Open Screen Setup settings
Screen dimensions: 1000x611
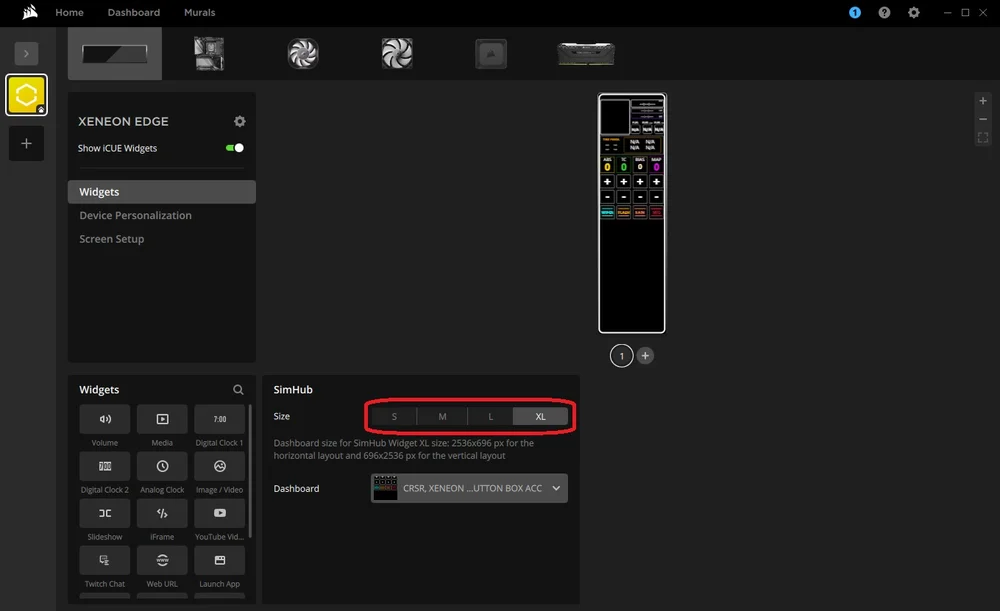110,239
